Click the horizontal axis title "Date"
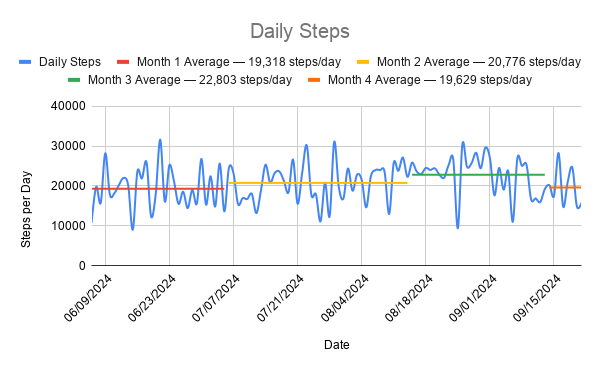The image size is (600, 371). pos(336,345)
